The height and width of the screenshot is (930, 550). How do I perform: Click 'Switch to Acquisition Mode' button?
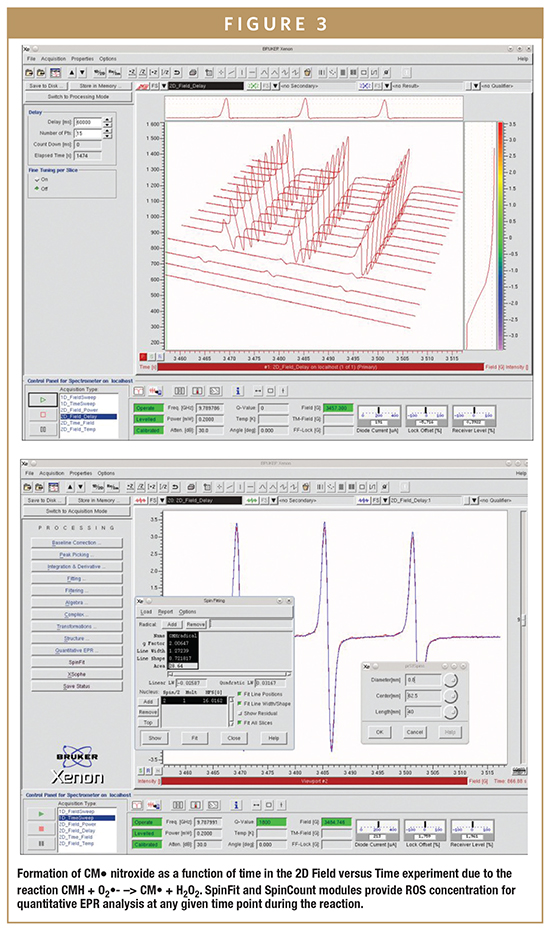point(78,511)
